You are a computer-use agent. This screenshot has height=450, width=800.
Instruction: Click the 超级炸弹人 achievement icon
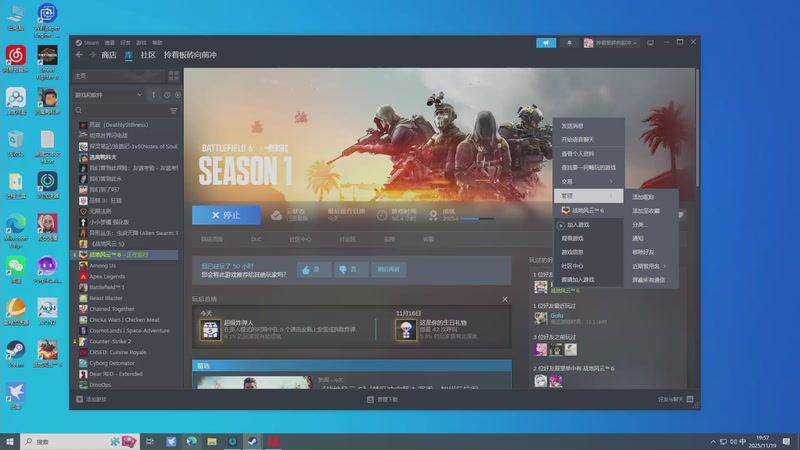pos(210,330)
